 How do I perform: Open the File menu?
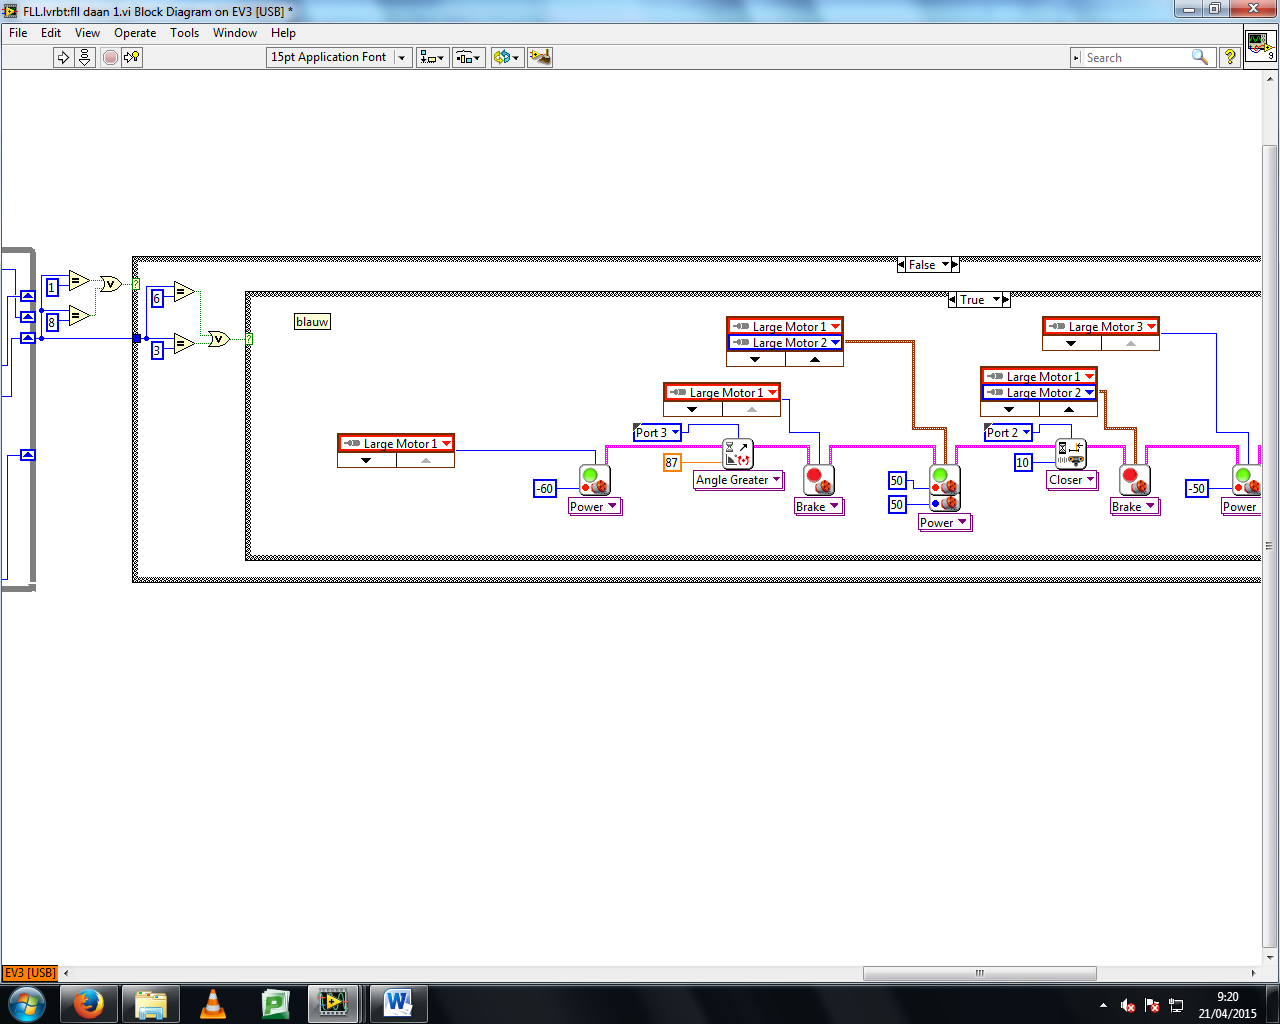[18, 33]
